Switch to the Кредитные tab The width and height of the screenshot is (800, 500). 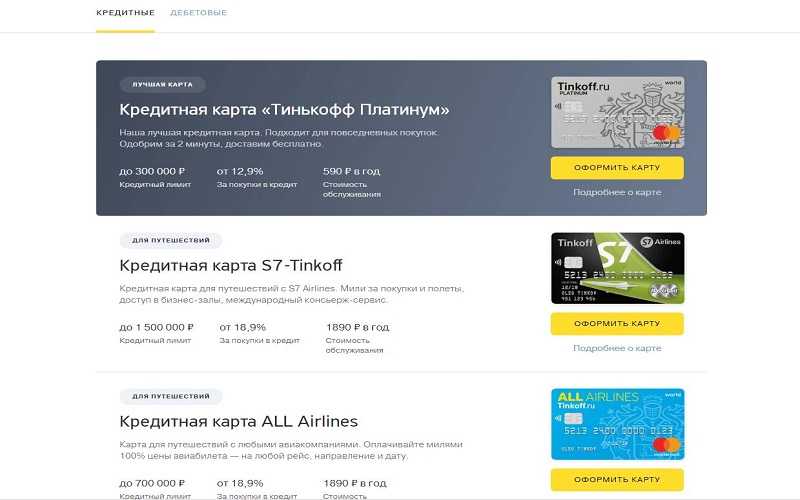[125, 13]
